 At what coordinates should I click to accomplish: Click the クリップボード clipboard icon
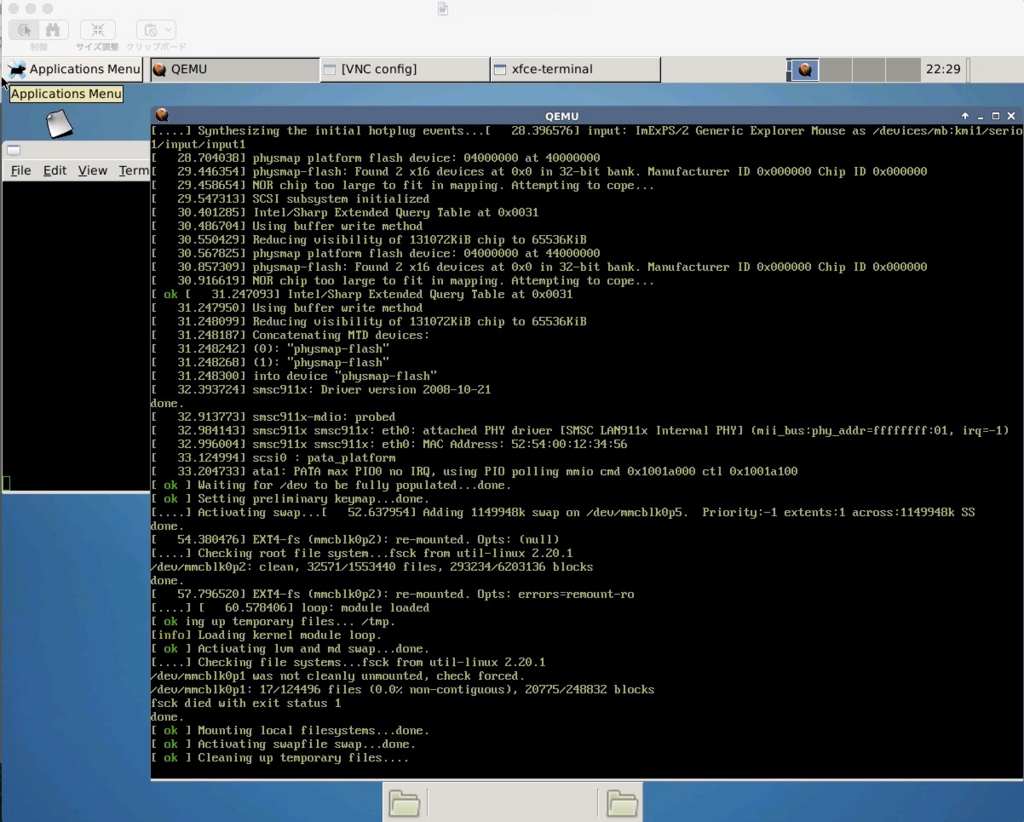click(150, 30)
